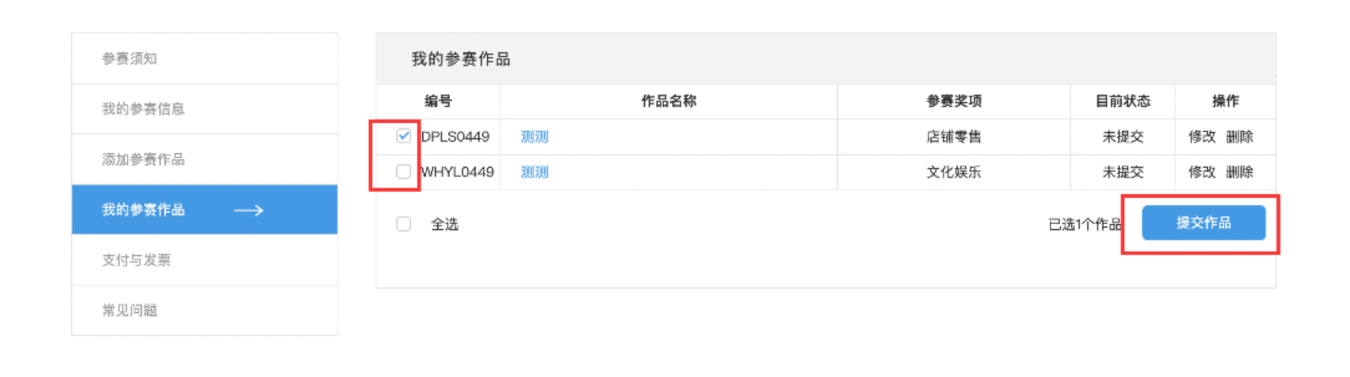Go to 我的参赛信息 in sidebar
This screenshot has width=1350, height=377.
pos(204,109)
